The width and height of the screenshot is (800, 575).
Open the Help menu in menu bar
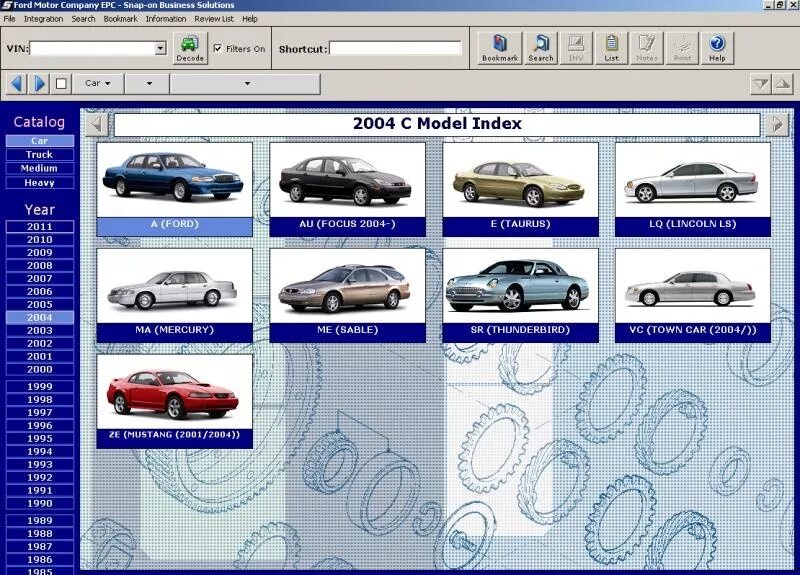pyautogui.click(x=249, y=19)
